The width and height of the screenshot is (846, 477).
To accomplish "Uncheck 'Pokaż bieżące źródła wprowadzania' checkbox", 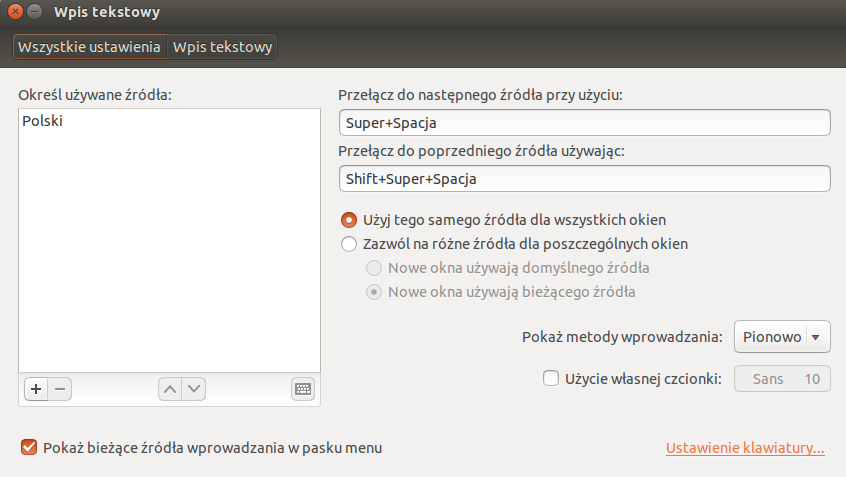I will pos(29,448).
